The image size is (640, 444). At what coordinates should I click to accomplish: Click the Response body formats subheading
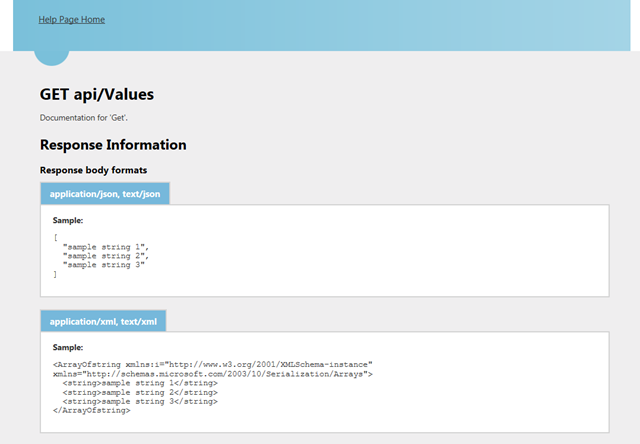click(93, 170)
